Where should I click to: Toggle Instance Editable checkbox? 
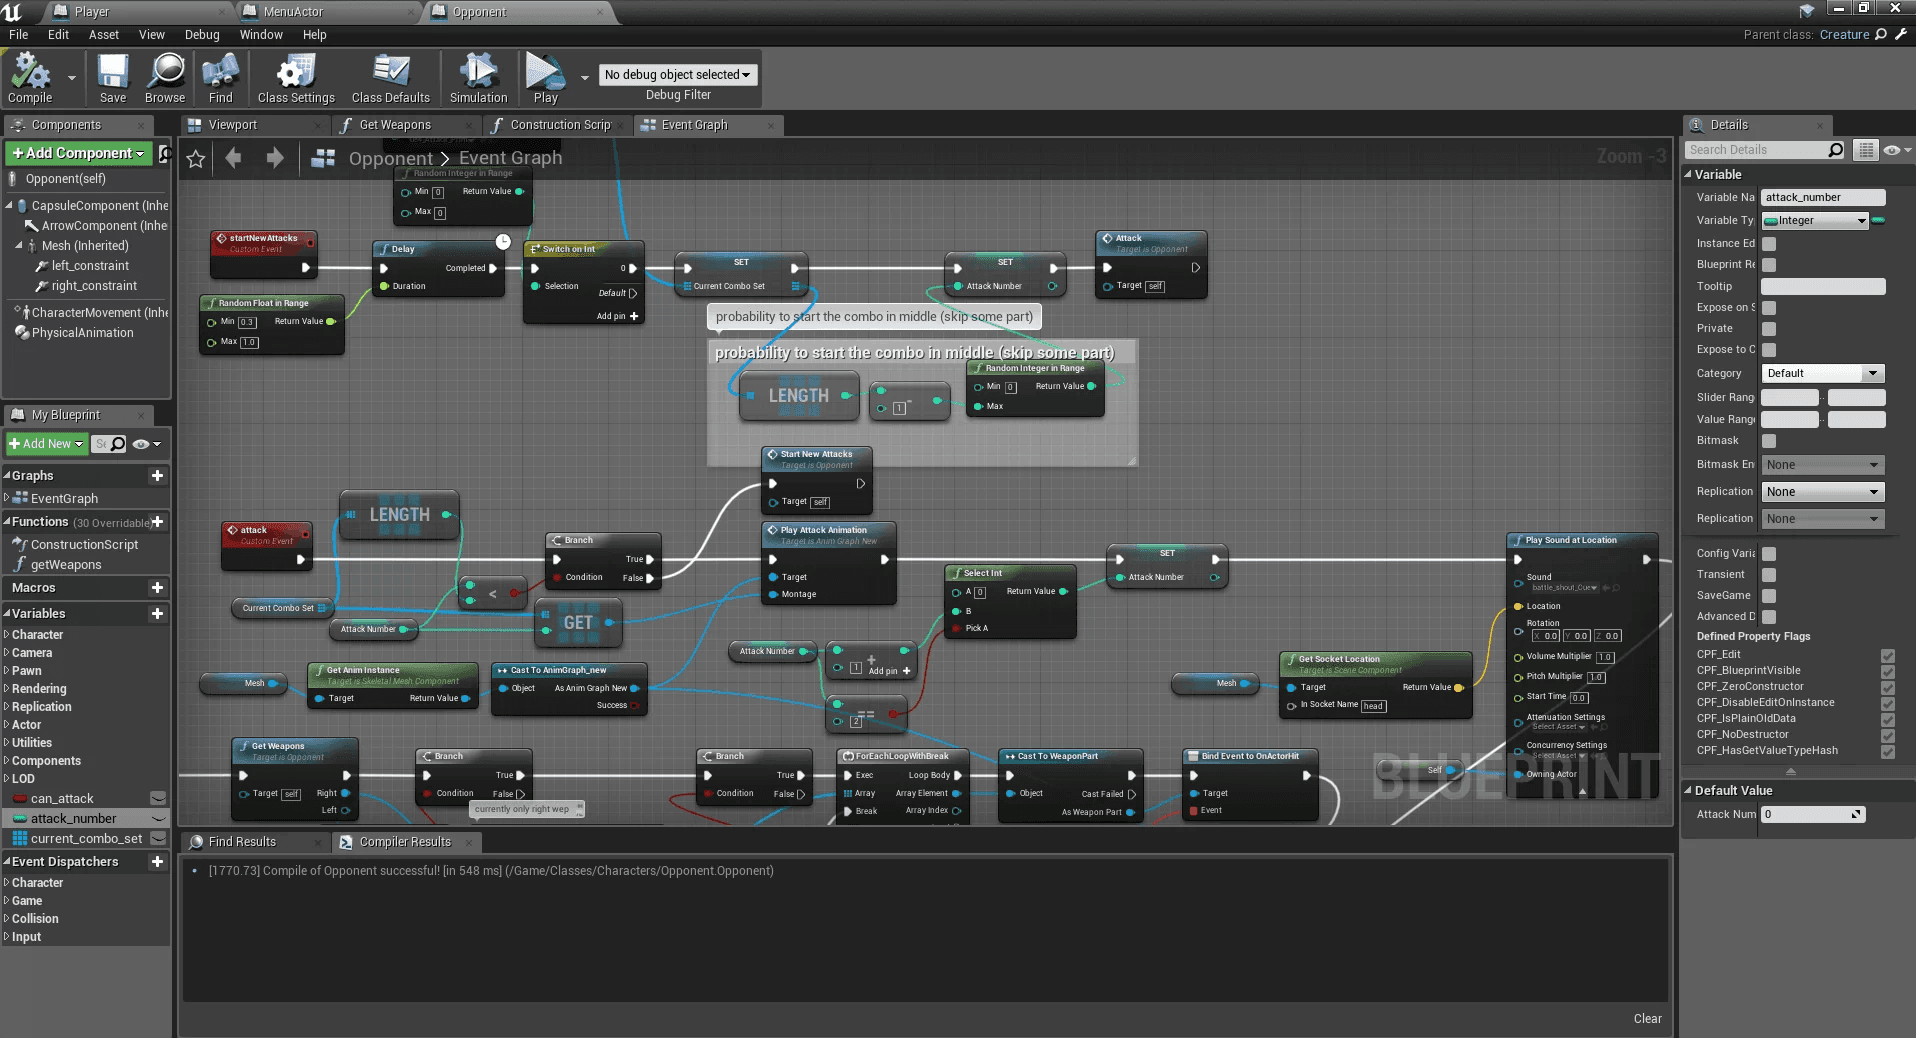[x=1769, y=244]
